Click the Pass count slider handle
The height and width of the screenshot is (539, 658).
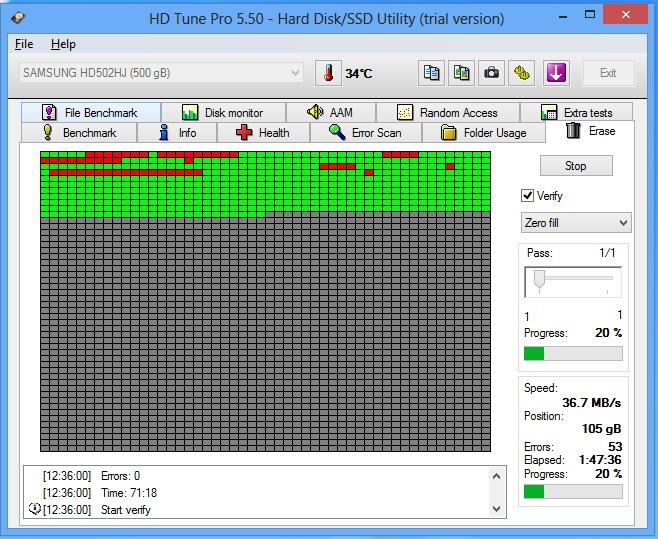539,279
